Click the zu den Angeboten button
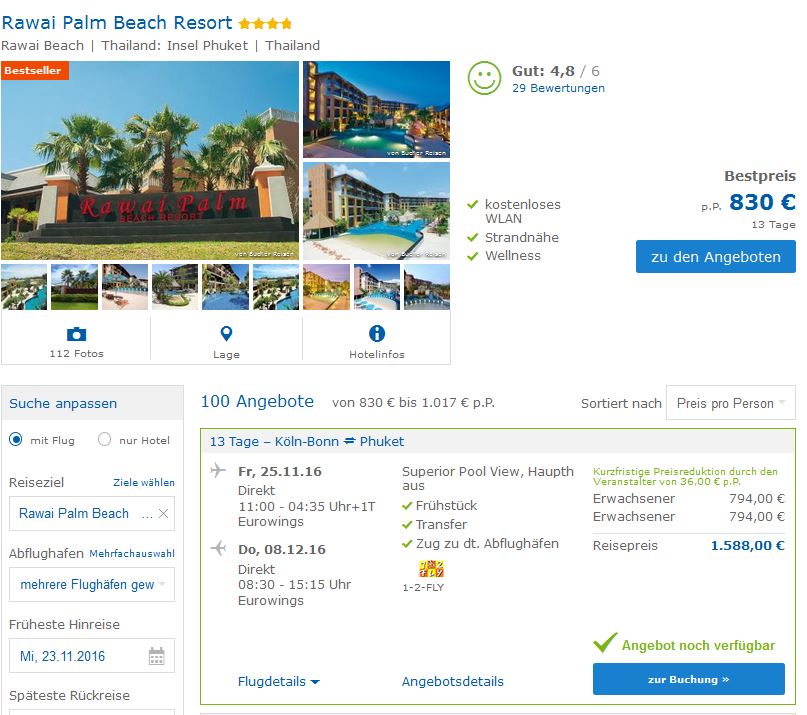Viewport: 807px width, 715px height. 715,256
